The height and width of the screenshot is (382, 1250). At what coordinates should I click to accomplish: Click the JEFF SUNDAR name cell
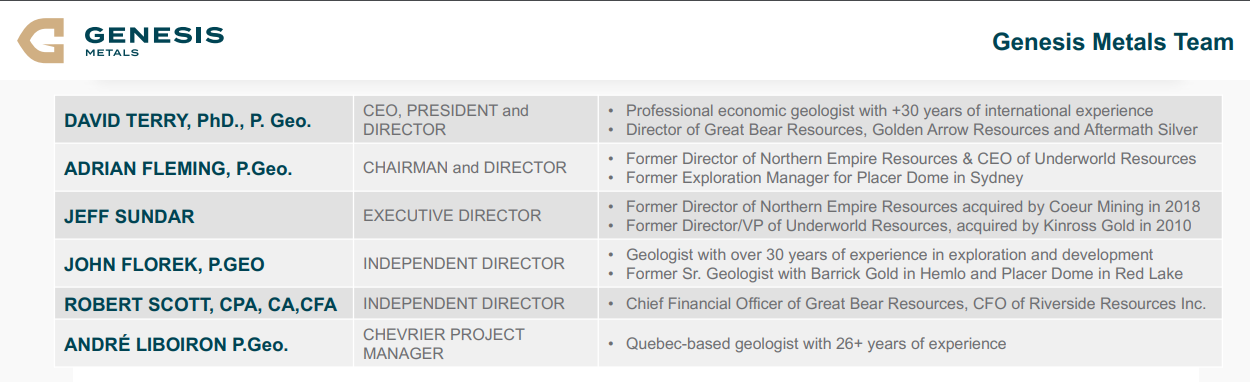(204, 216)
